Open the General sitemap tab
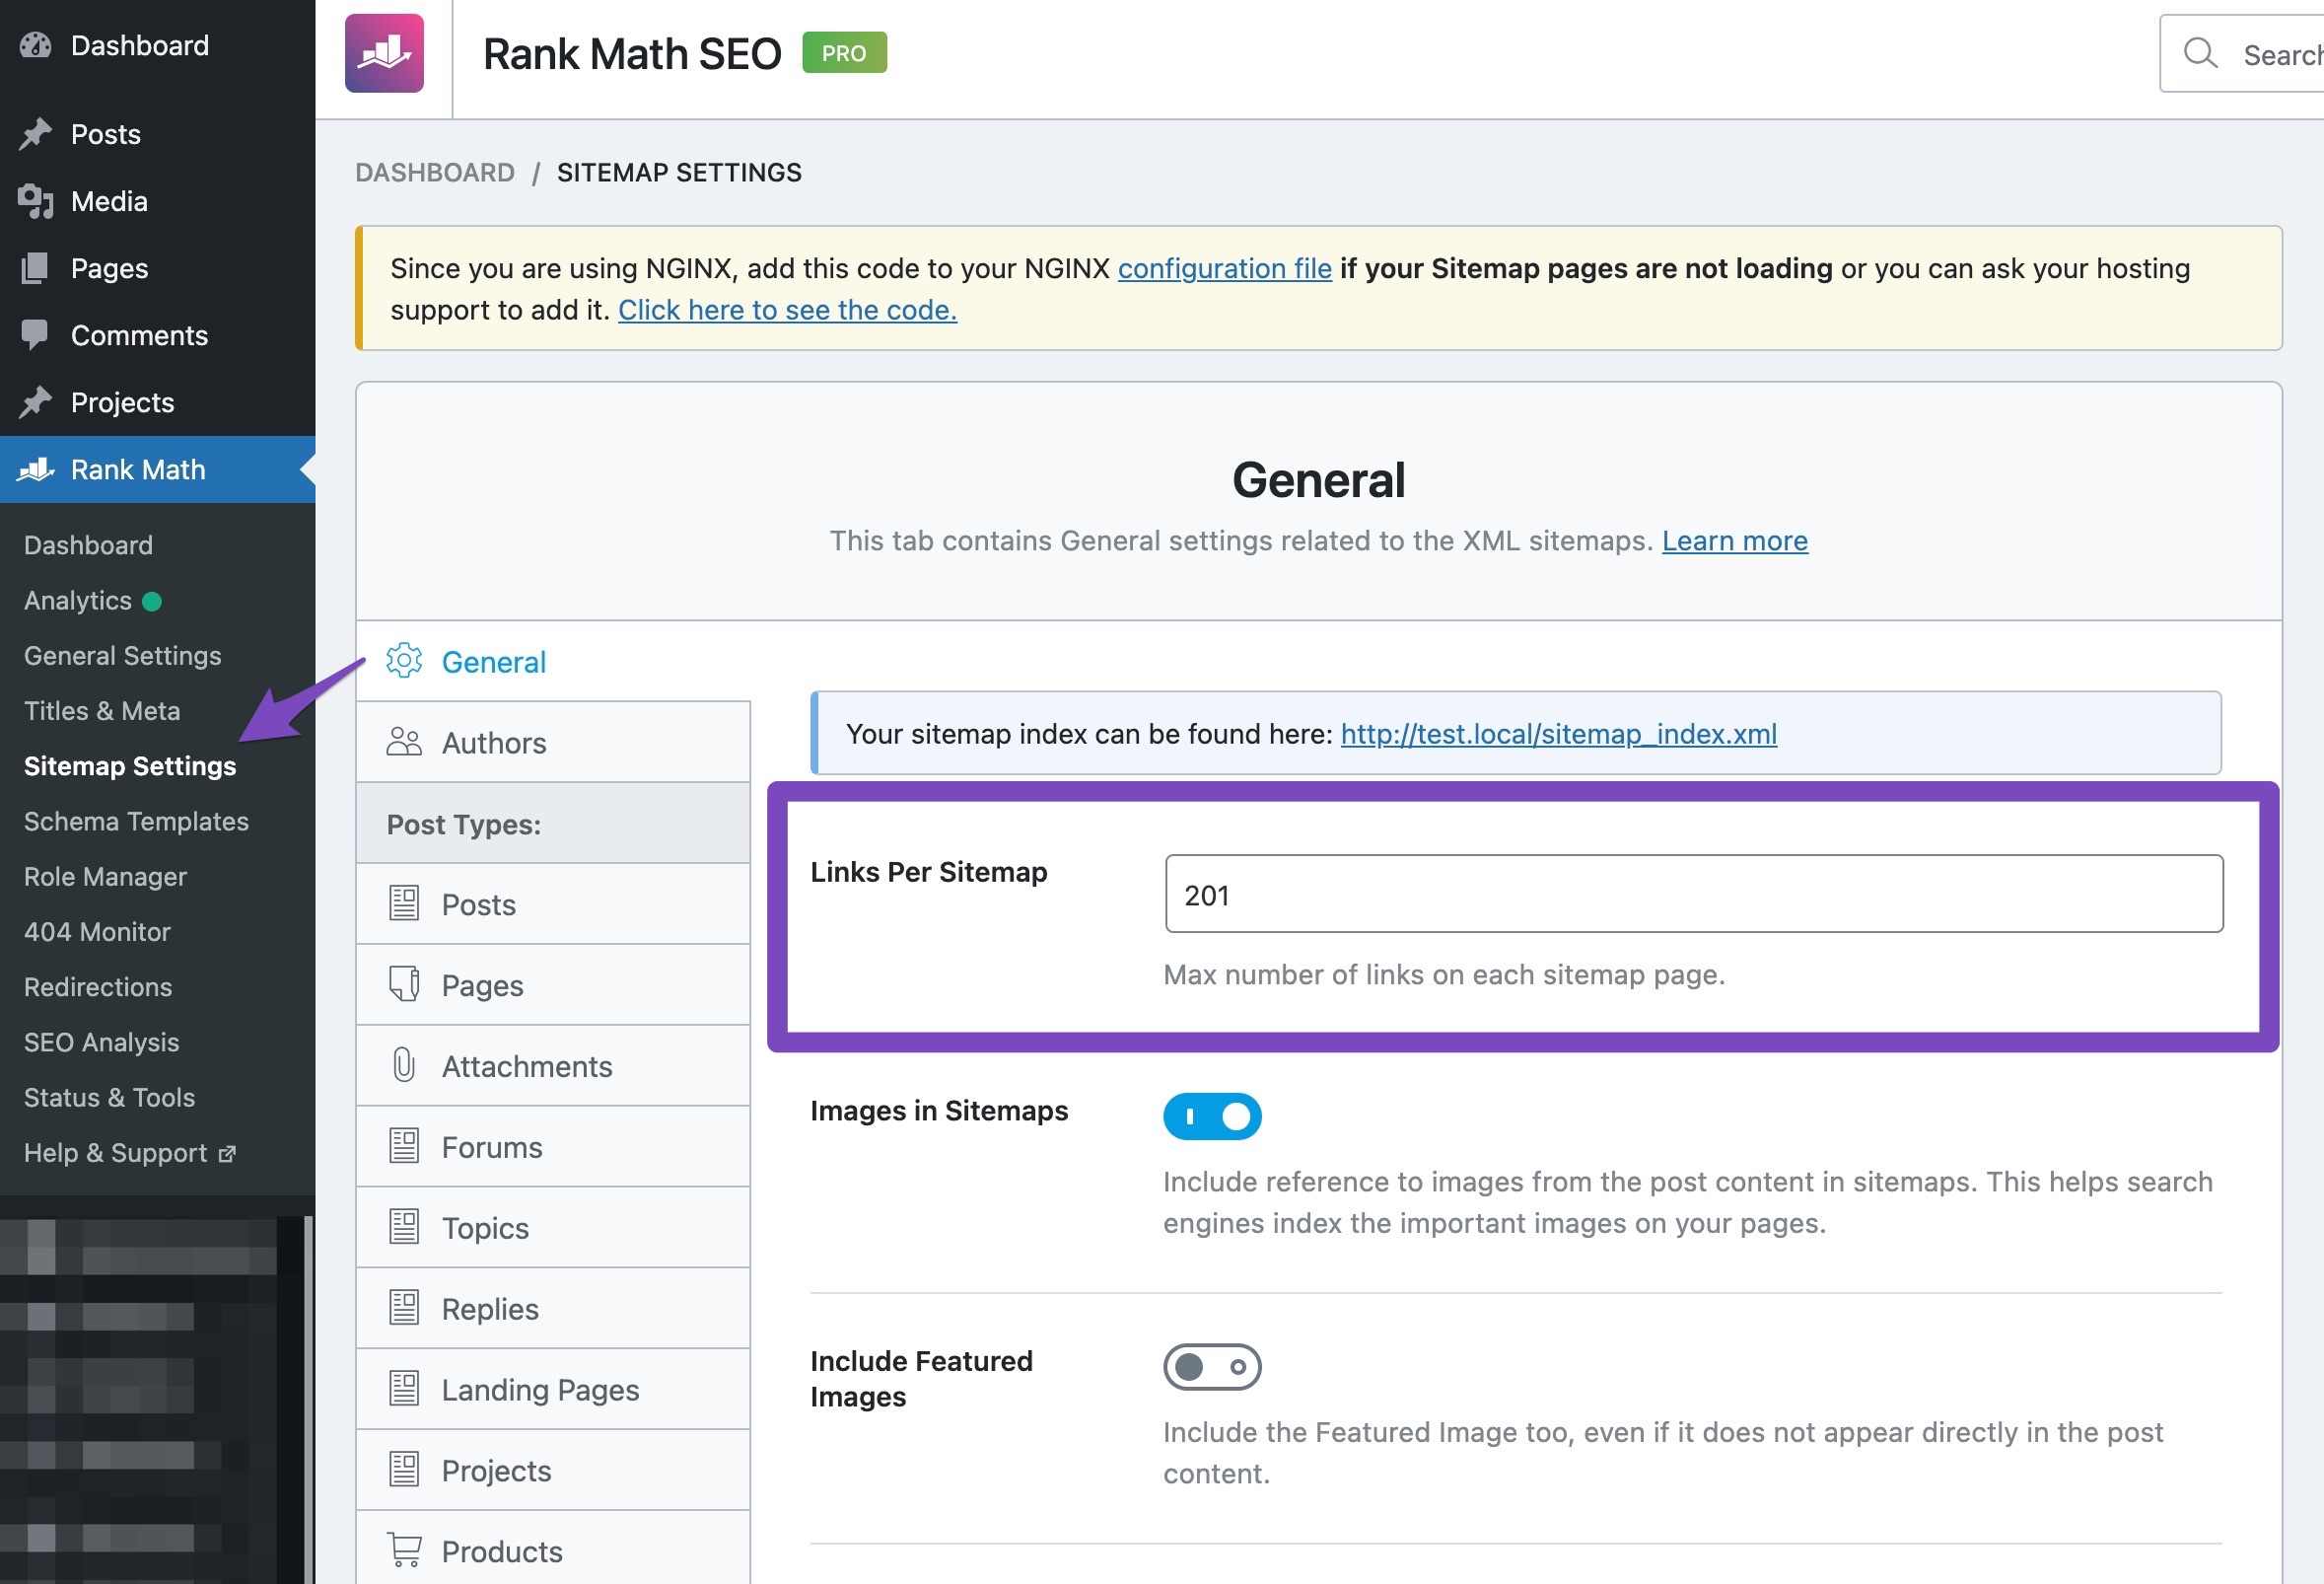This screenshot has height=1584, width=2324. [553, 661]
